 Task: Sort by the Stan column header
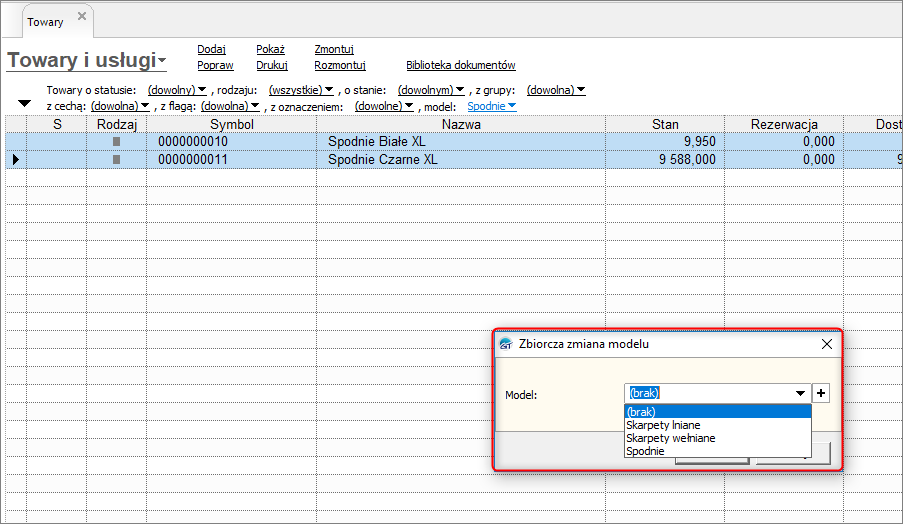pyautogui.click(x=665, y=124)
